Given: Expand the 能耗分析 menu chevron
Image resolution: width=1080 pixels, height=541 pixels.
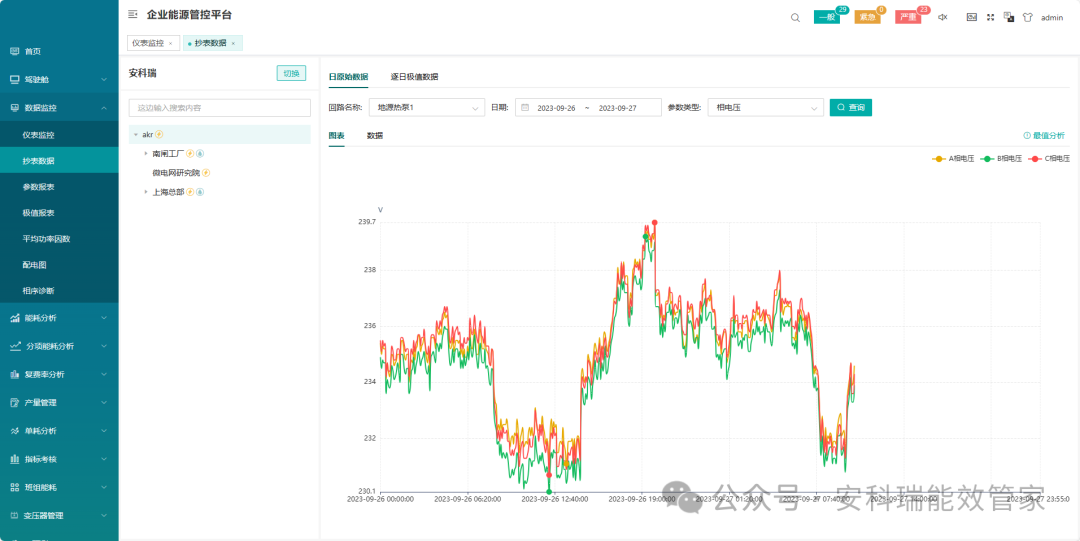Looking at the screenshot, I should point(104,318).
